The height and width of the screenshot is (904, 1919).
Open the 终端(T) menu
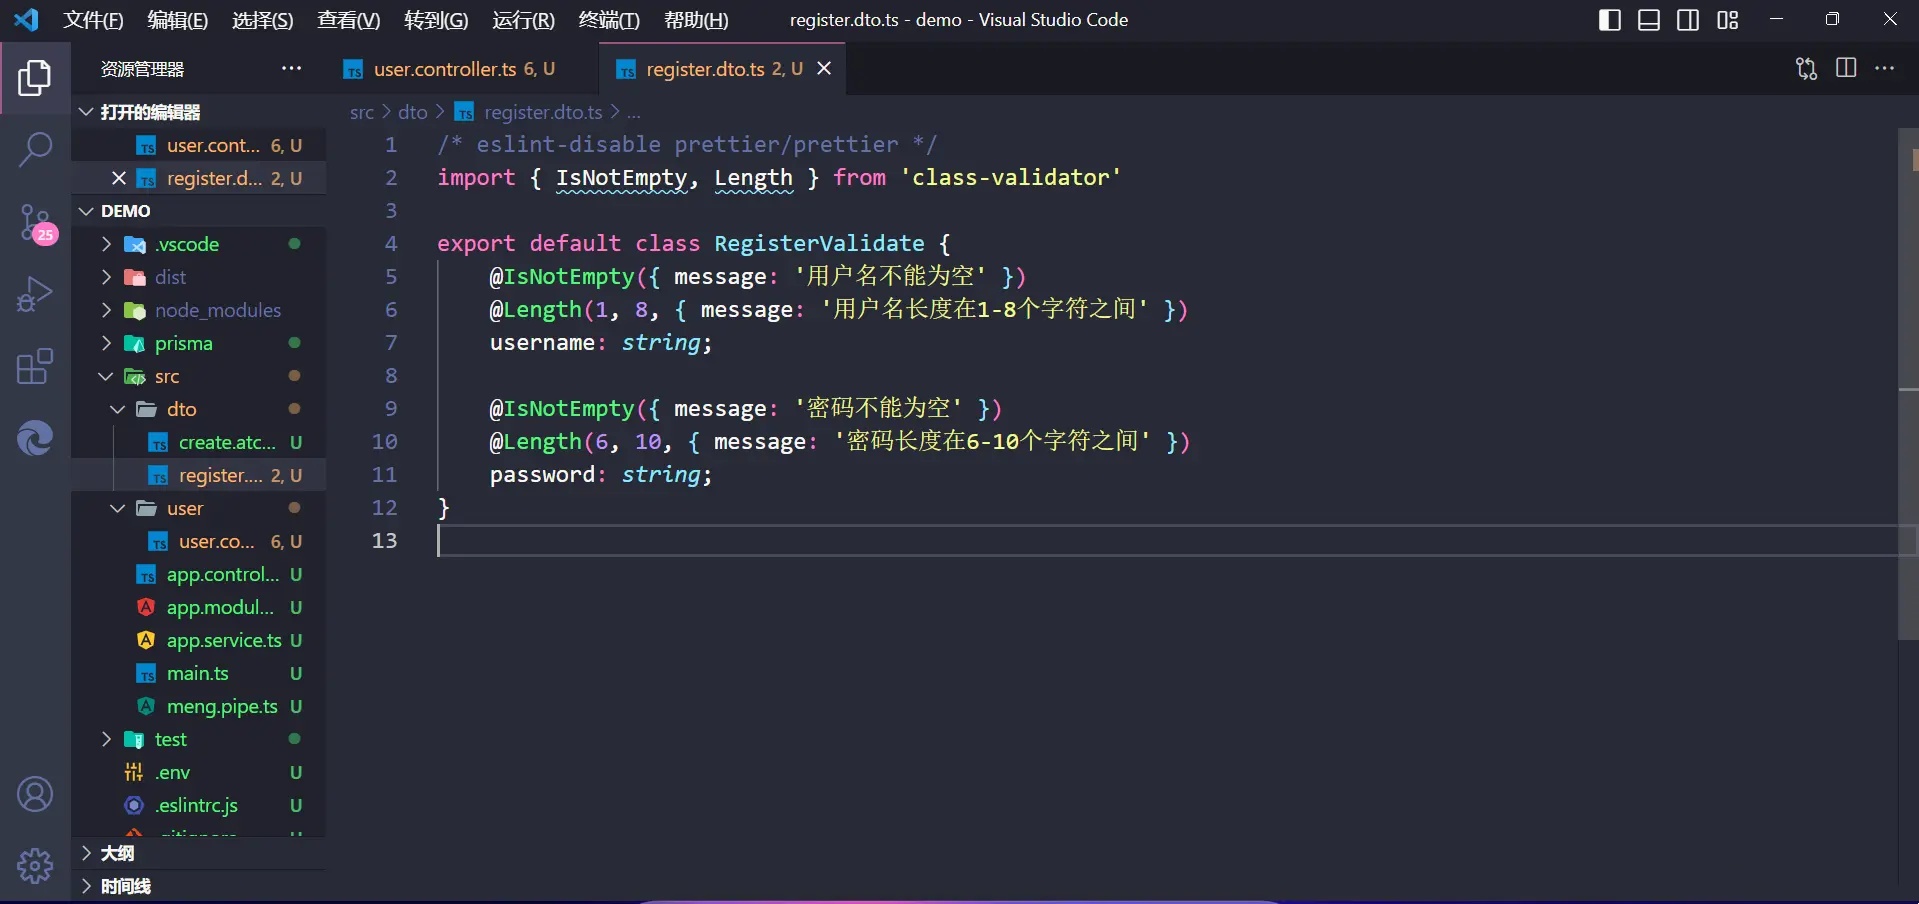pyautogui.click(x=608, y=20)
